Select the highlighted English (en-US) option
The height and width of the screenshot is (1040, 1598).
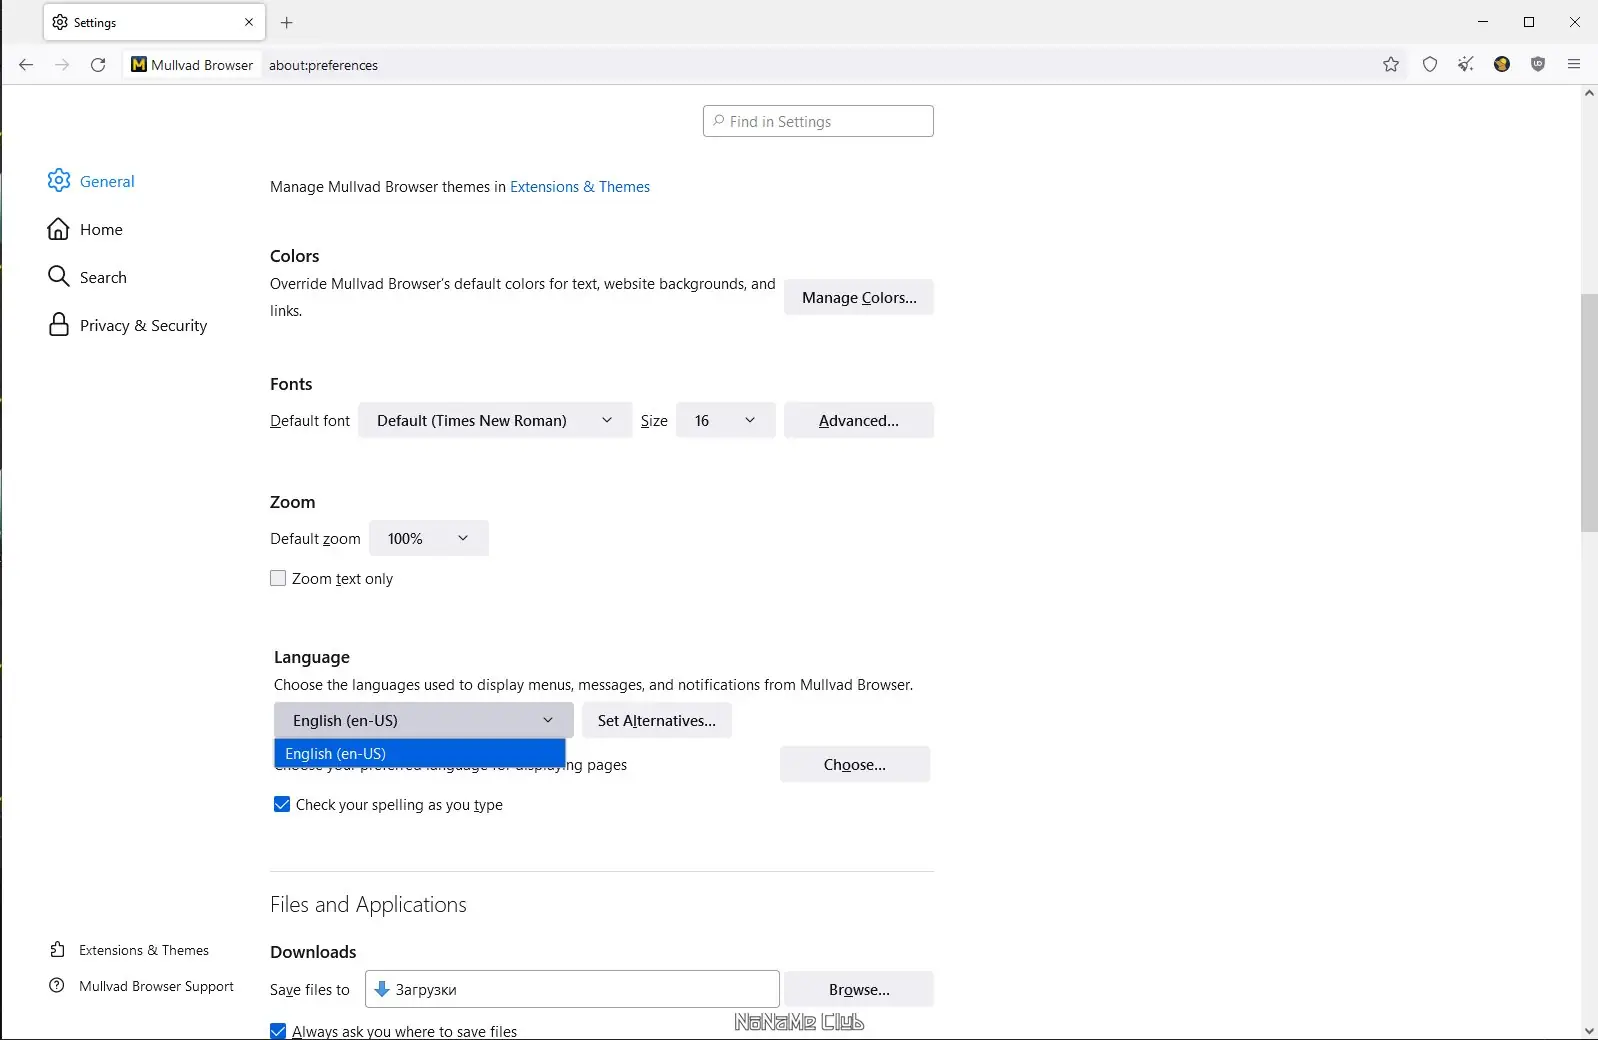coord(420,753)
